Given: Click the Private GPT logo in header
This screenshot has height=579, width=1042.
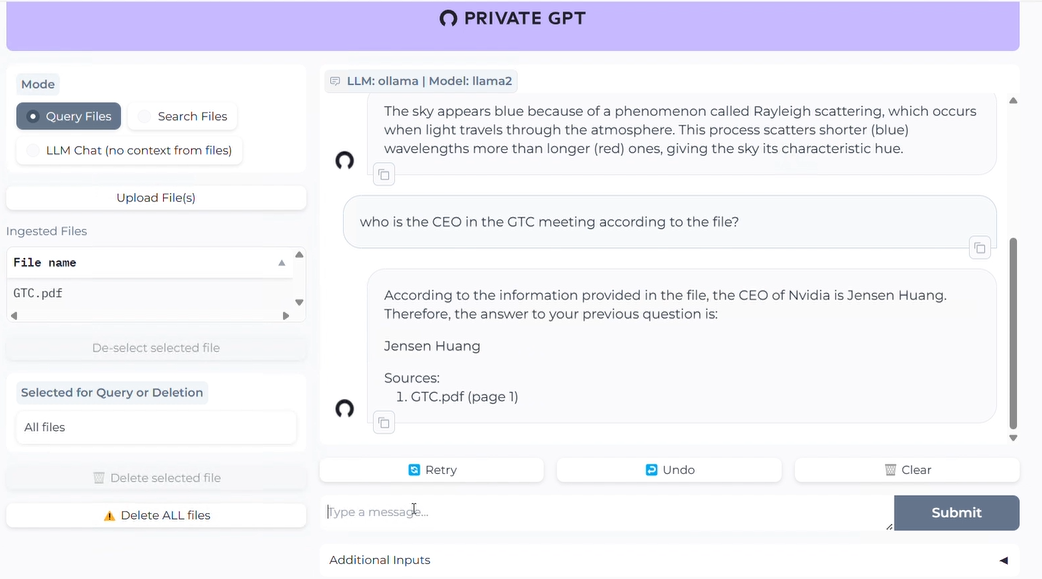Looking at the screenshot, I should [x=449, y=18].
